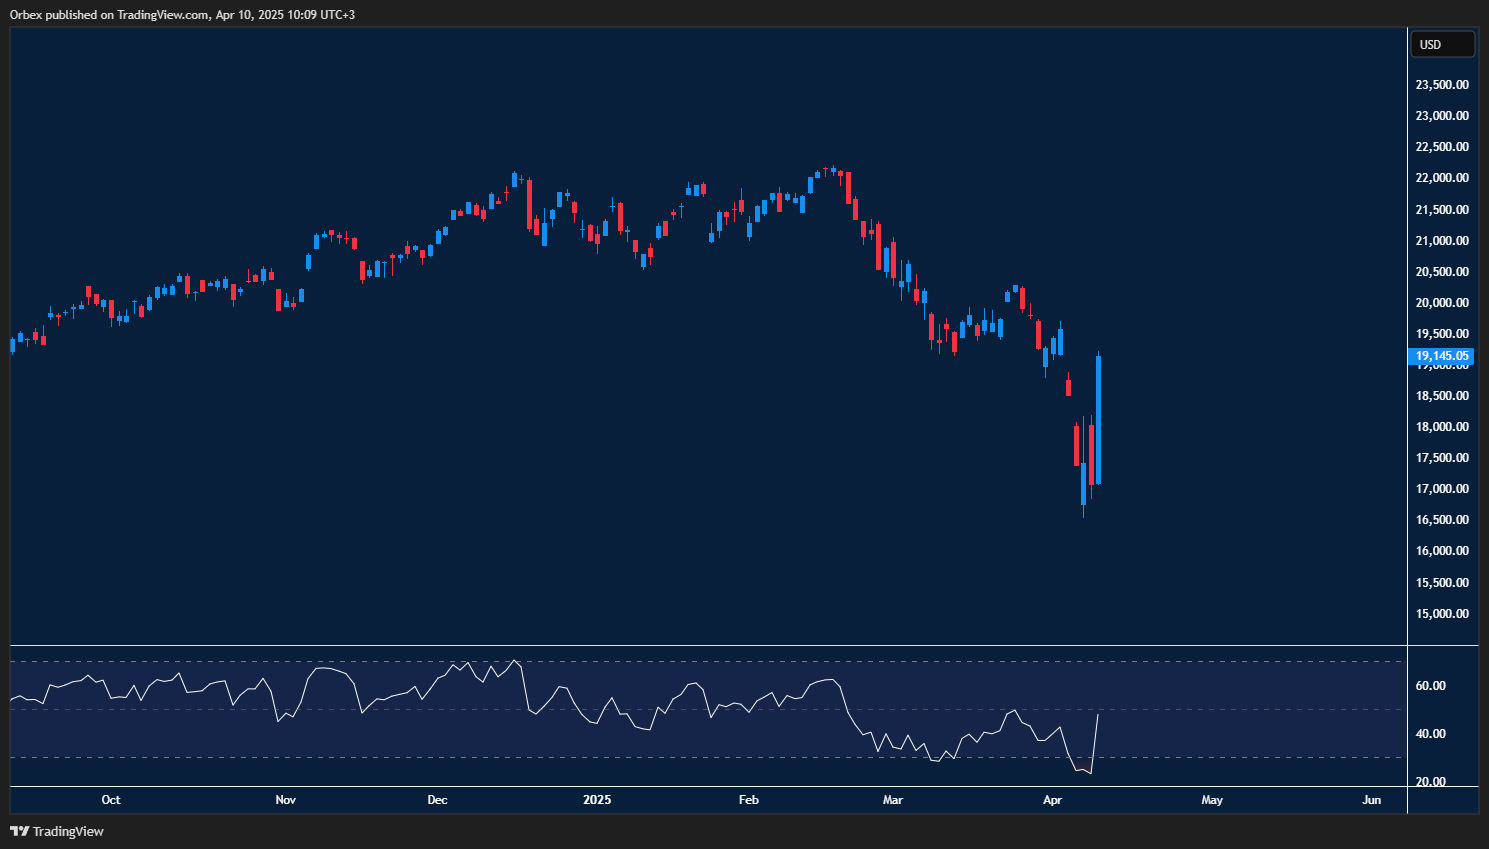Click the May label on time axis
Screen dimensions: 1489x849
(1212, 800)
